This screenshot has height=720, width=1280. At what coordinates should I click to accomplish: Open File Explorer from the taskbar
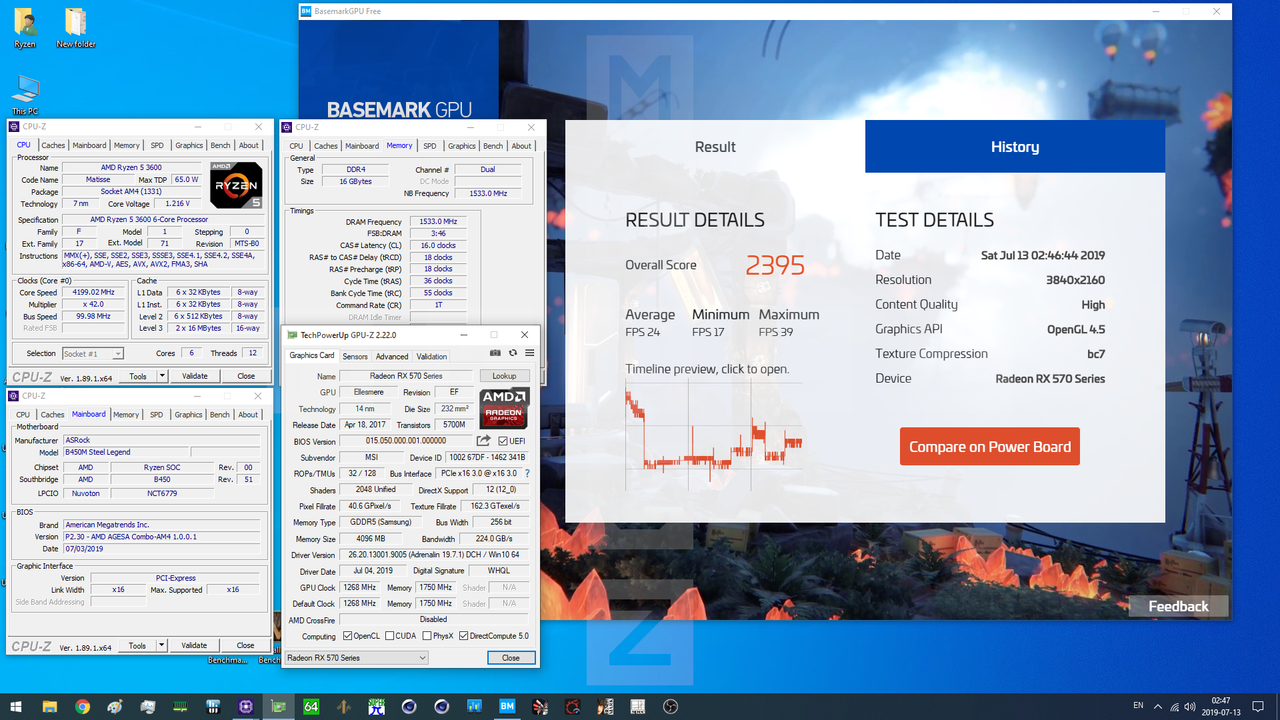pyautogui.click(x=49, y=707)
